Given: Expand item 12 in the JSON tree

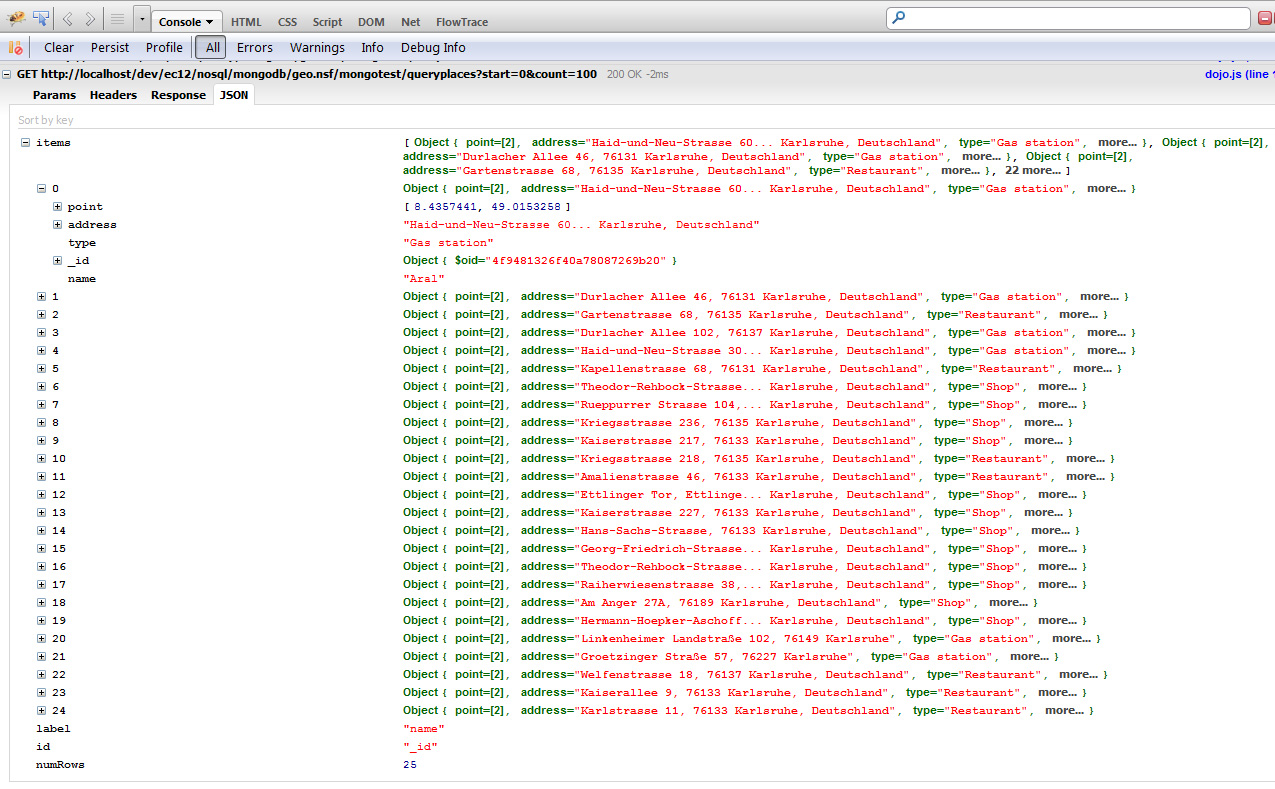Looking at the screenshot, I should [x=42, y=495].
